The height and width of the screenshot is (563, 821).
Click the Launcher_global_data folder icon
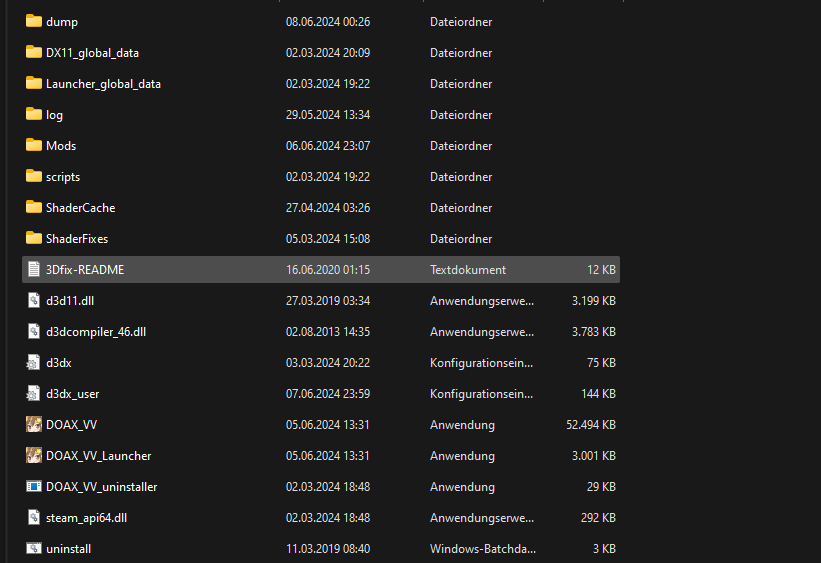point(34,83)
